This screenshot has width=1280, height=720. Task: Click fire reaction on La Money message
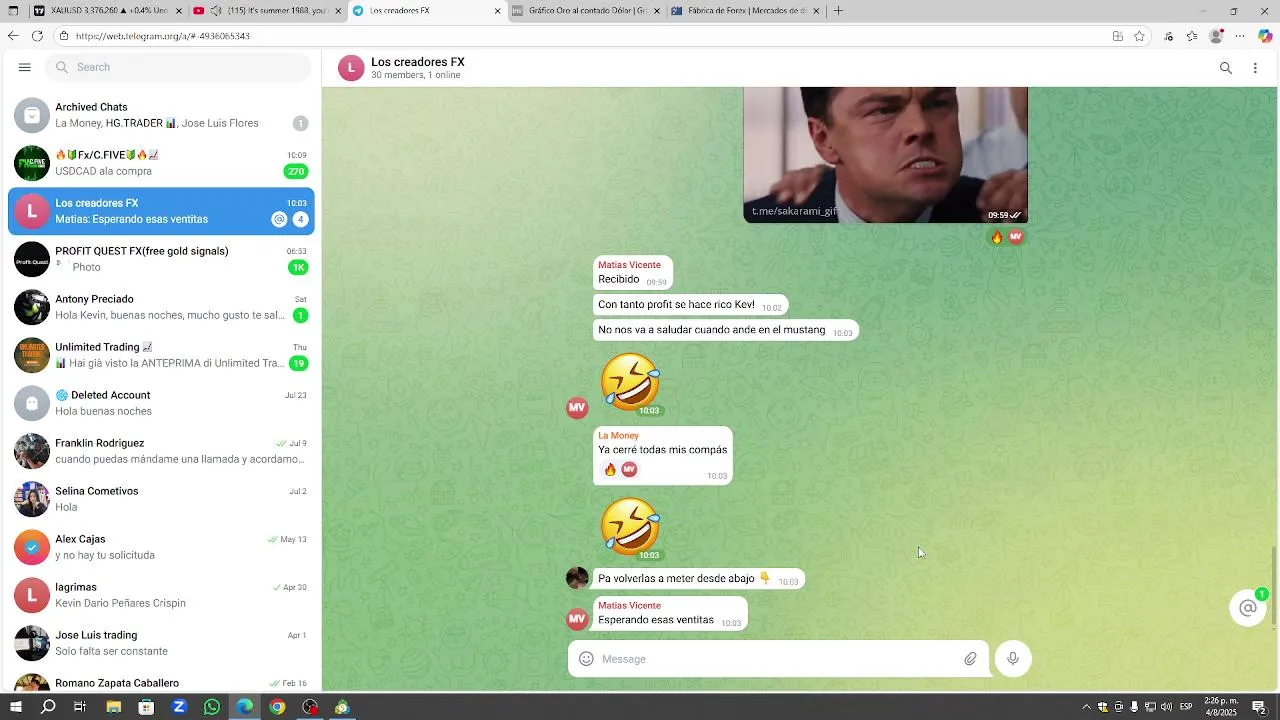610,469
